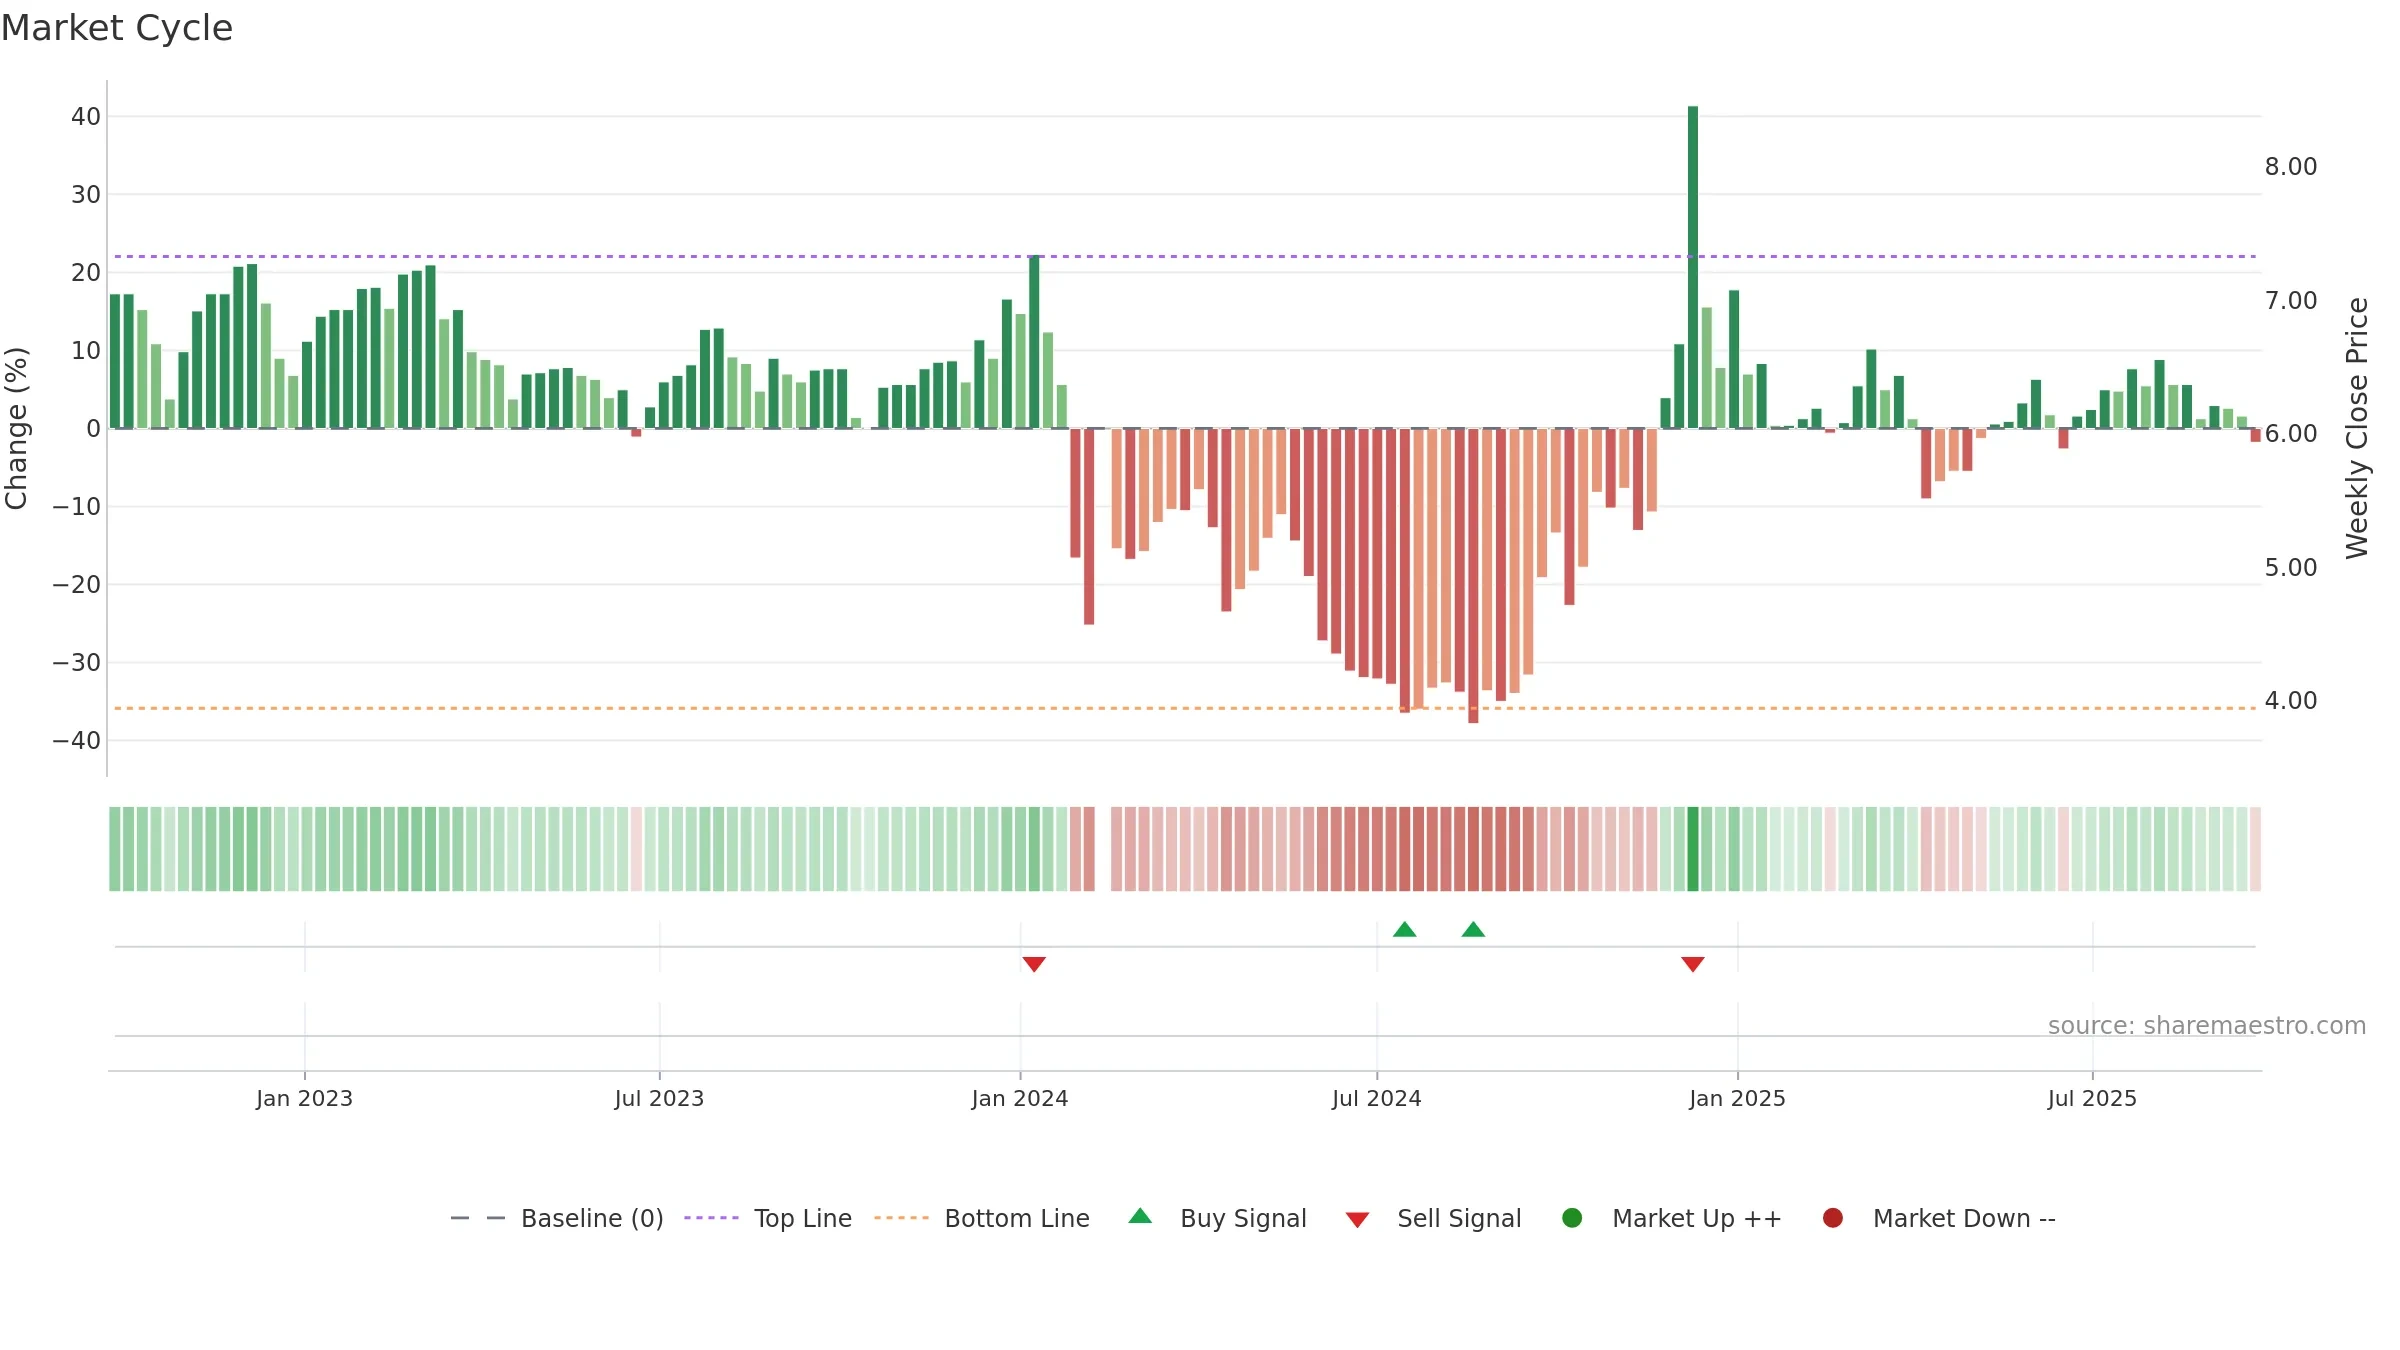Toggle Market Down -- legend entry

click(1939, 1218)
